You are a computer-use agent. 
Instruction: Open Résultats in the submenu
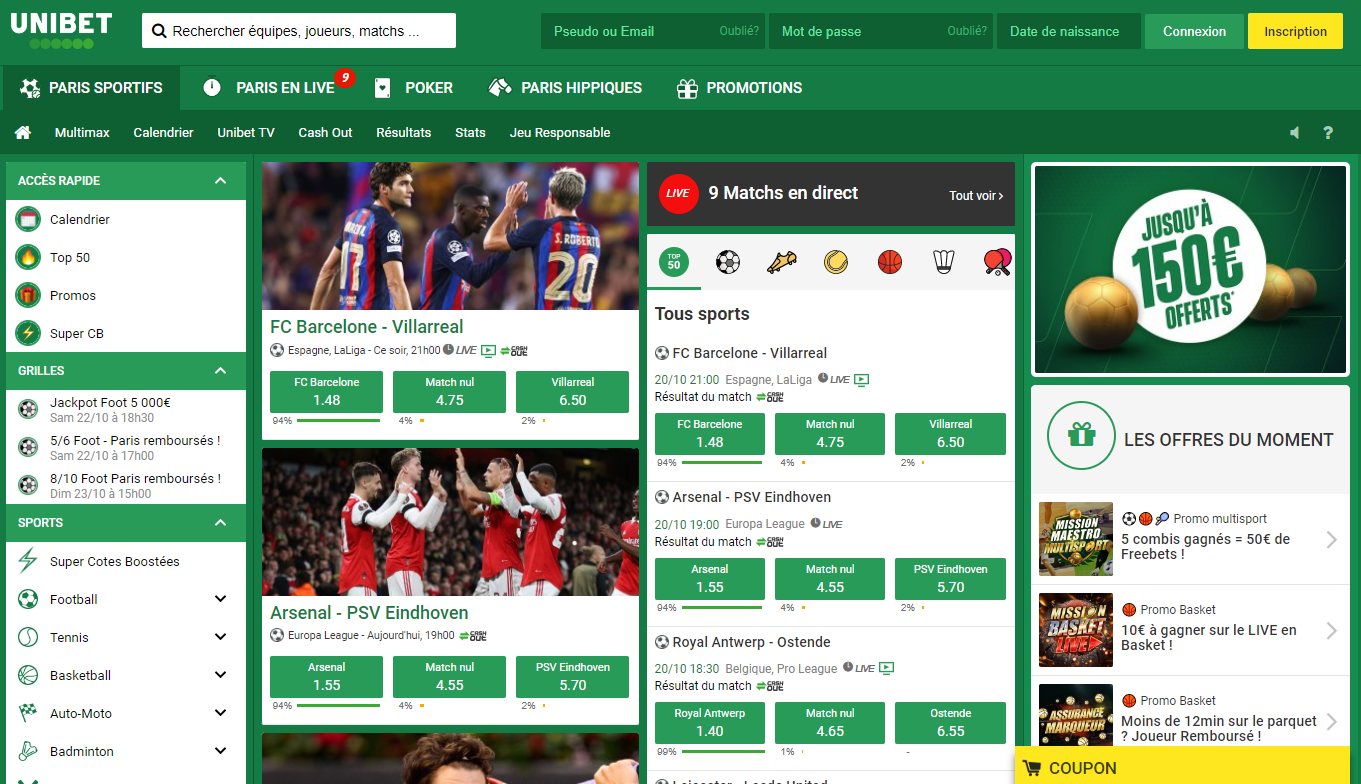point(403,132)
